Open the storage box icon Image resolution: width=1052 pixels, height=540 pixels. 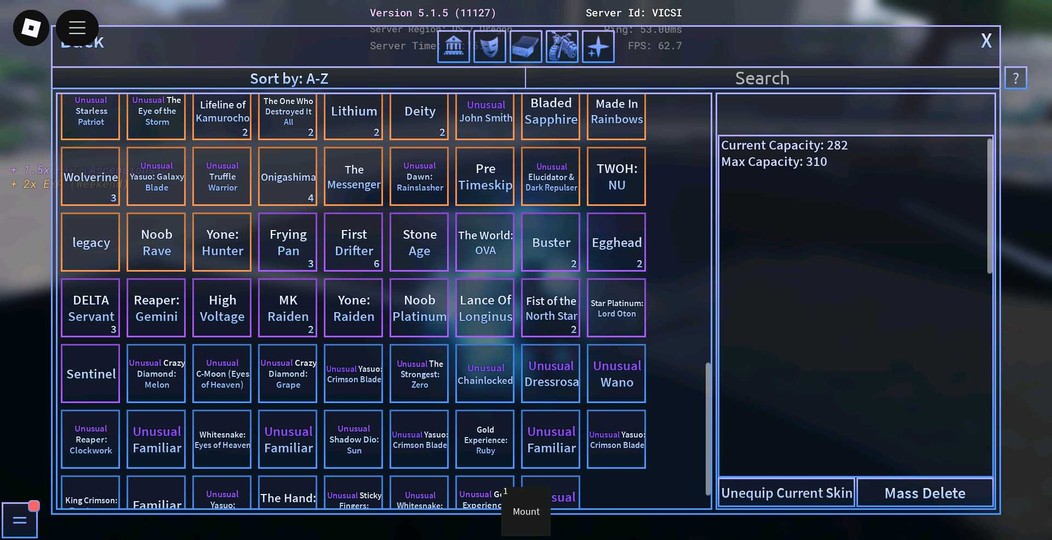[x=526, y=47]
